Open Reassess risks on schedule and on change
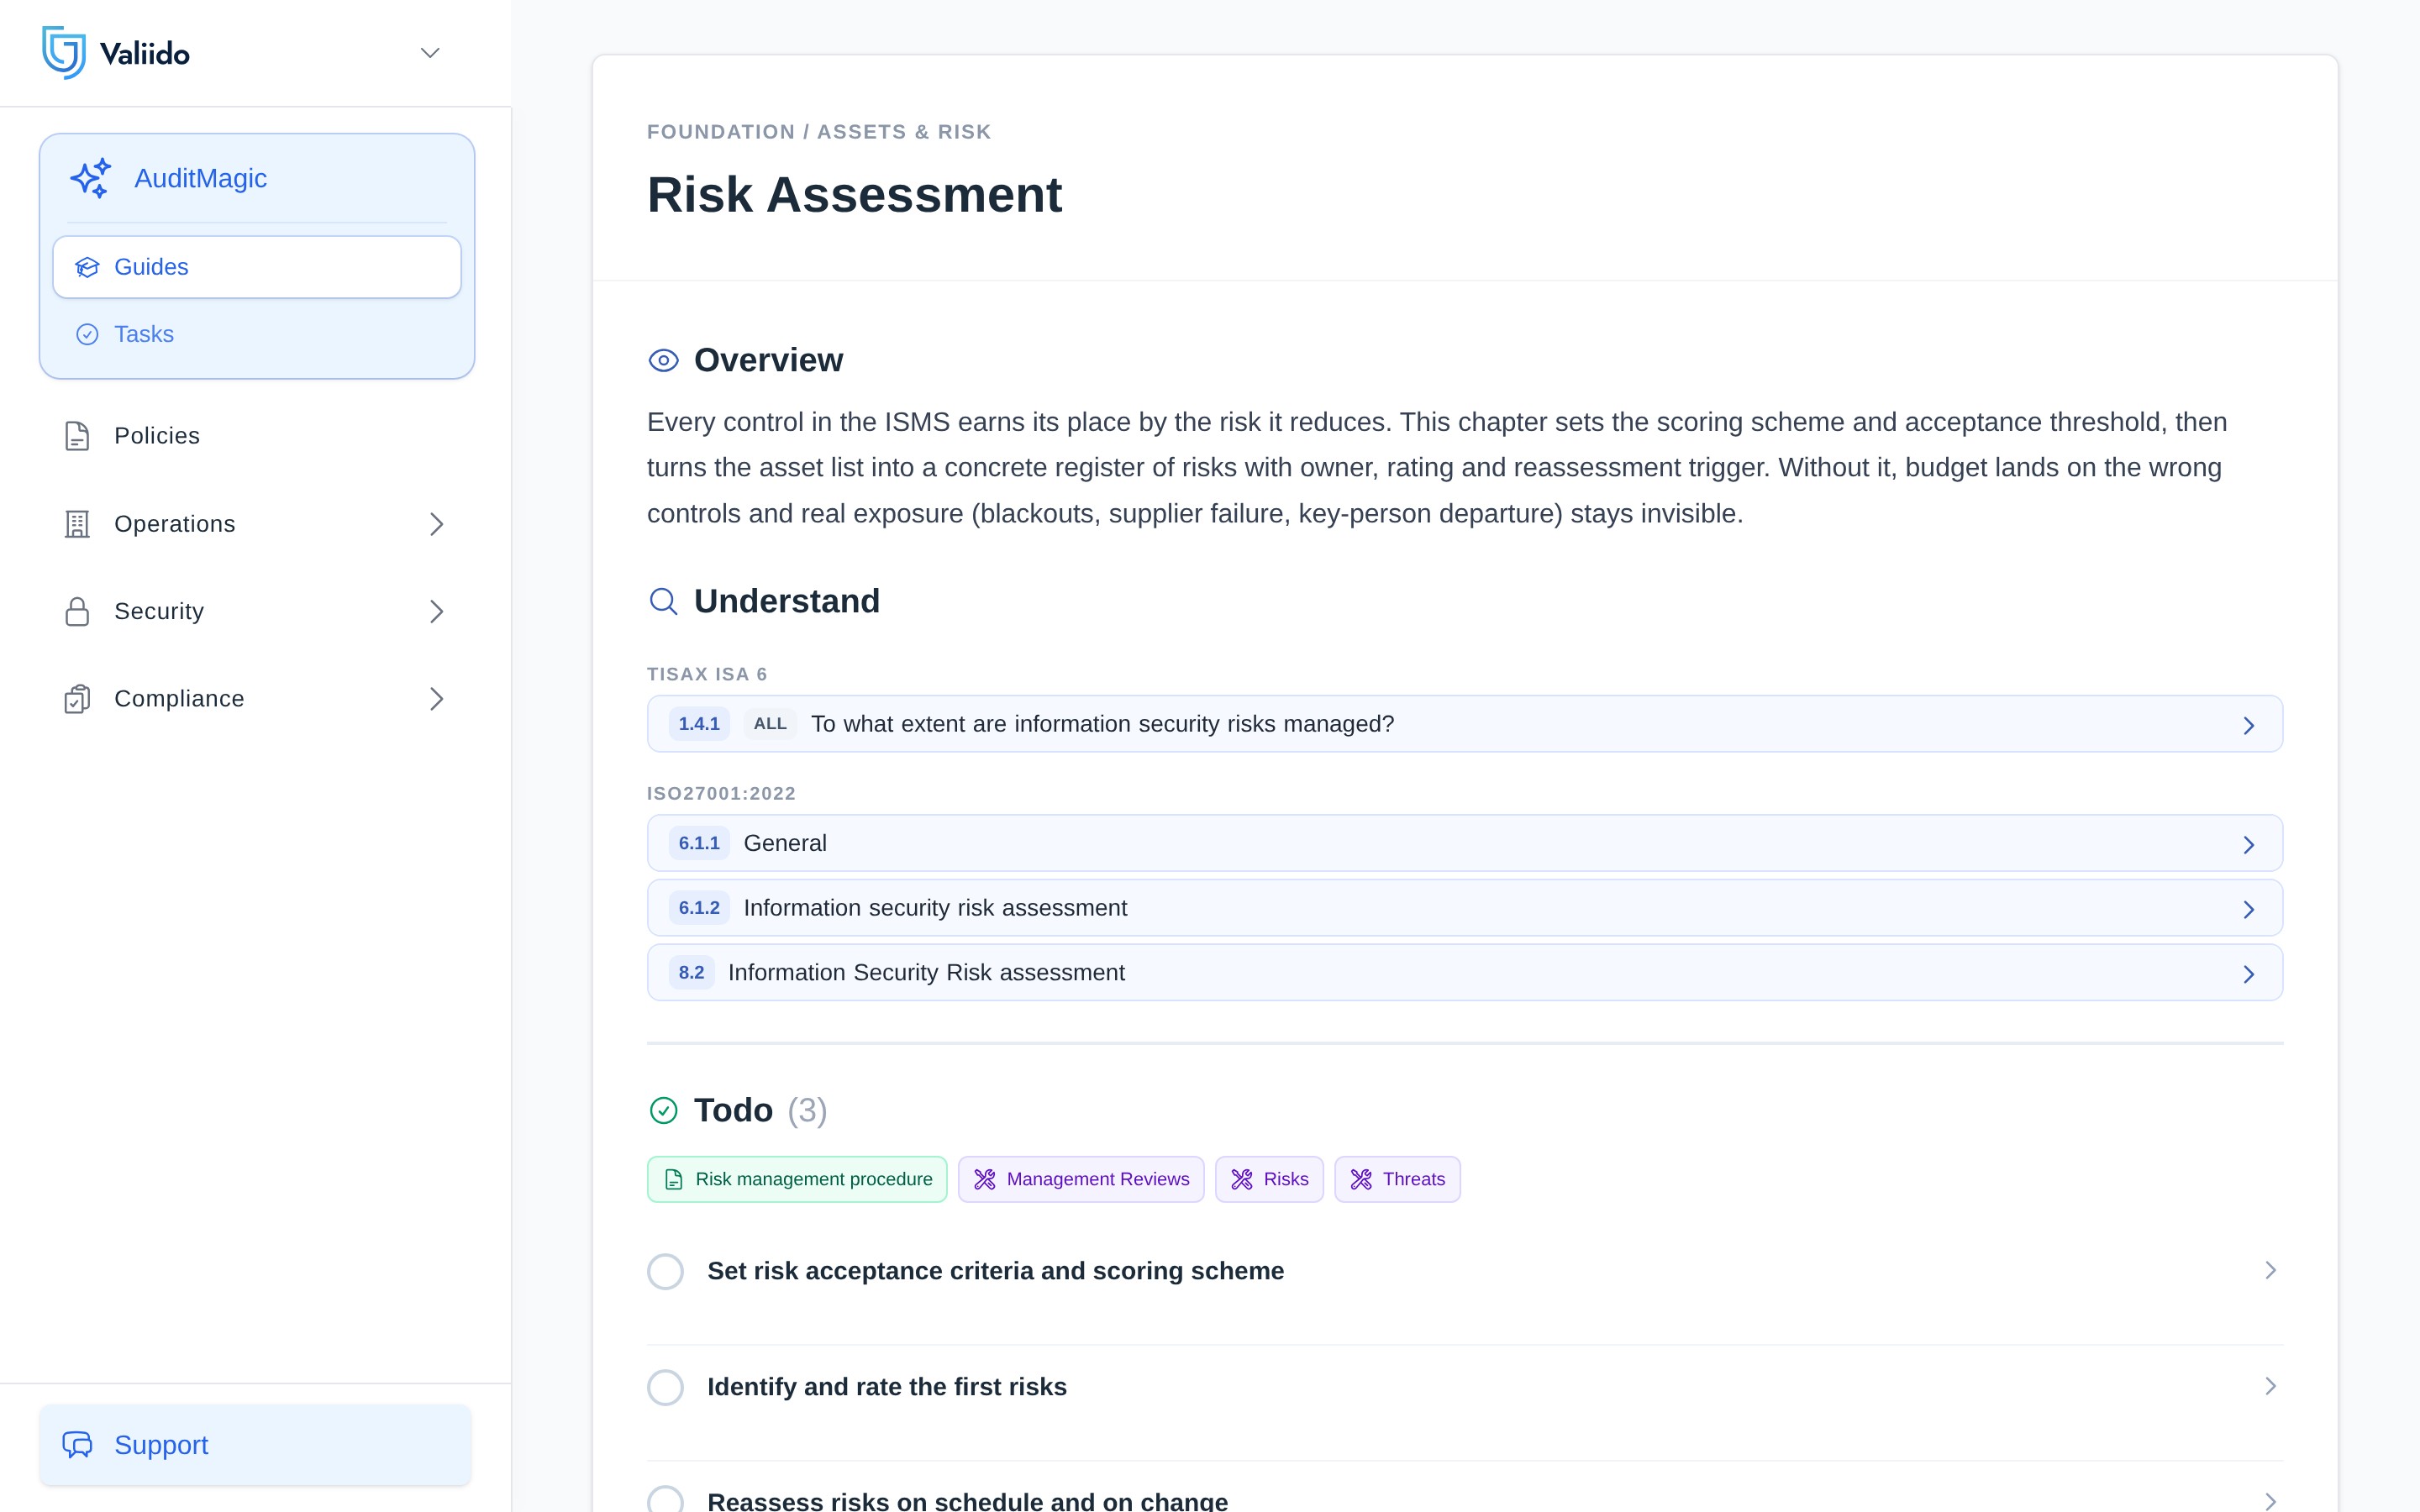 click(967, 1501)
